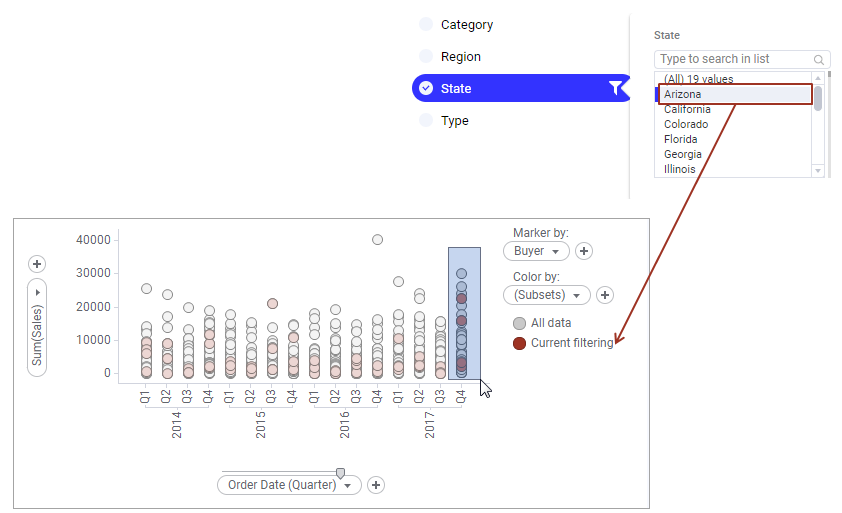Toggle the Category column checkmark
Image resolution: width=842 pixels, height=513 pixels.
click(426, 25)
